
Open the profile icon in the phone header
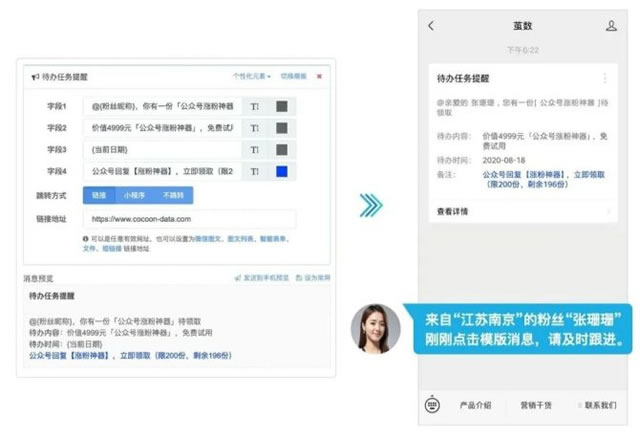pos(611,26)
